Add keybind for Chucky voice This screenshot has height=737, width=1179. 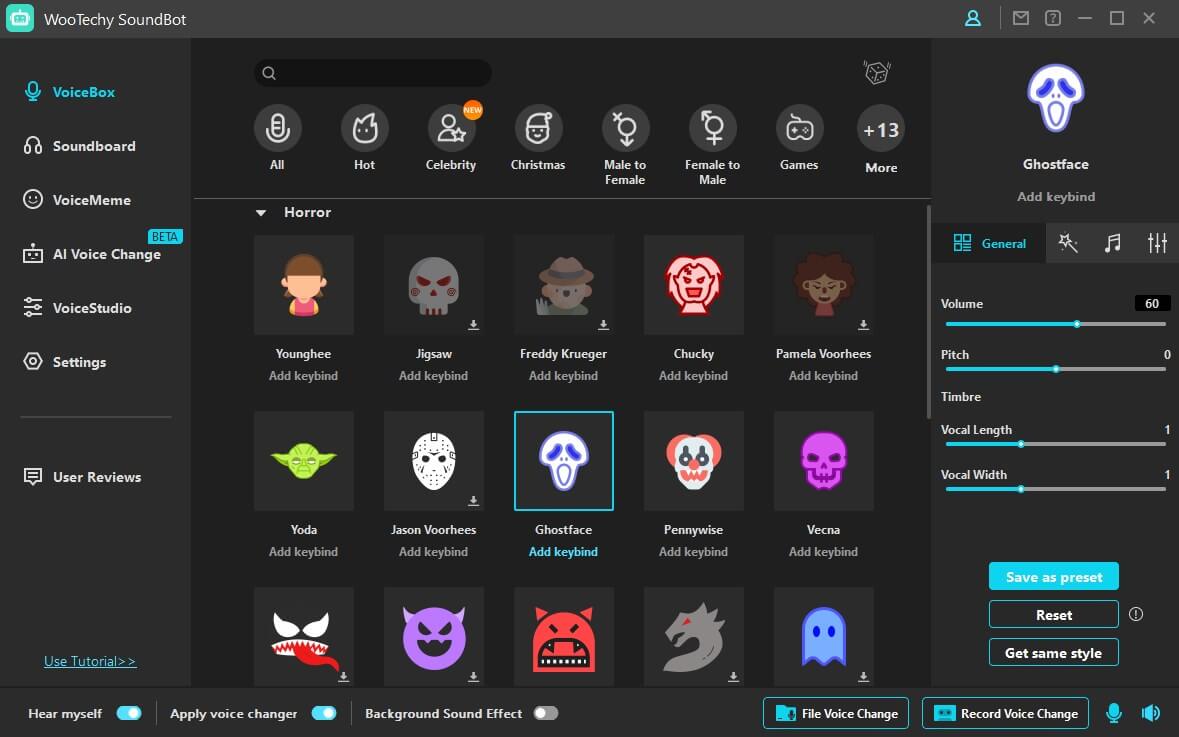[x=694, y=375]
